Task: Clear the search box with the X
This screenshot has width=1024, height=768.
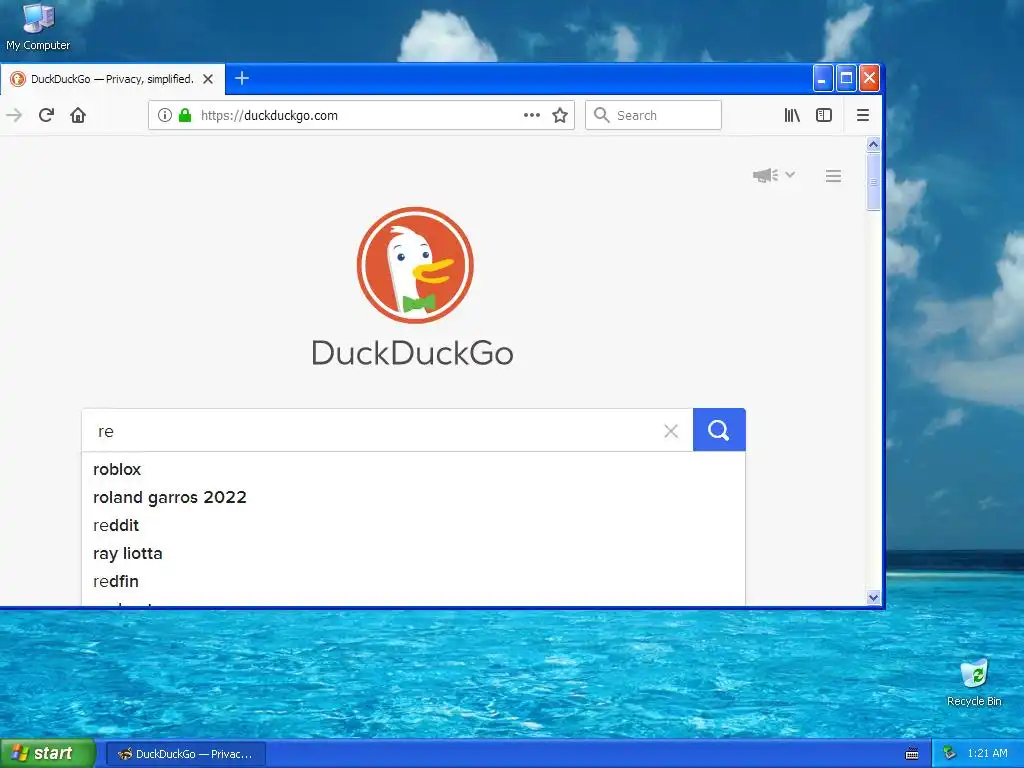Action: pos(671,431)
